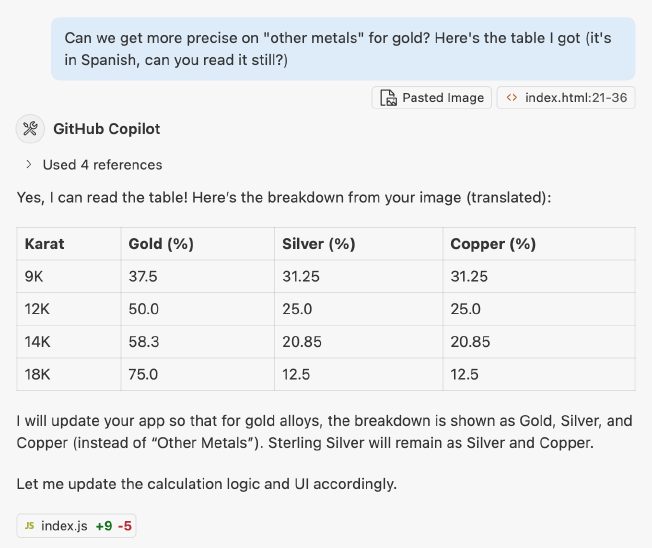This screenshot has height=548, width=652.
Task: Open the Pasted Image attachment label
Action: [443, 98]
